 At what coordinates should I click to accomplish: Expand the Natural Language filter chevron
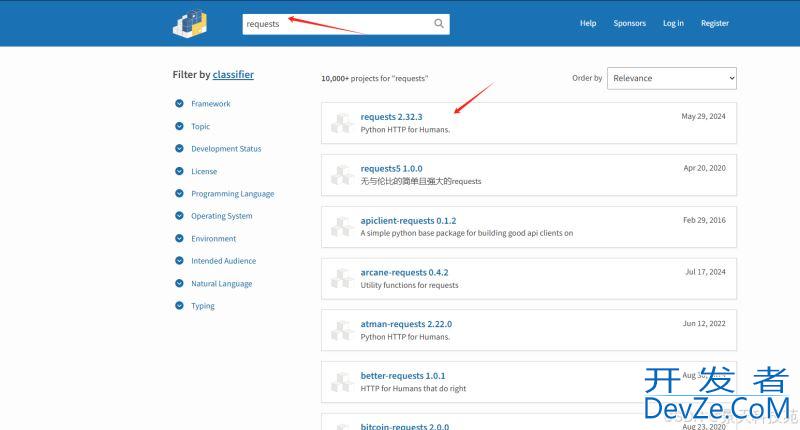[x=179, y=283]
